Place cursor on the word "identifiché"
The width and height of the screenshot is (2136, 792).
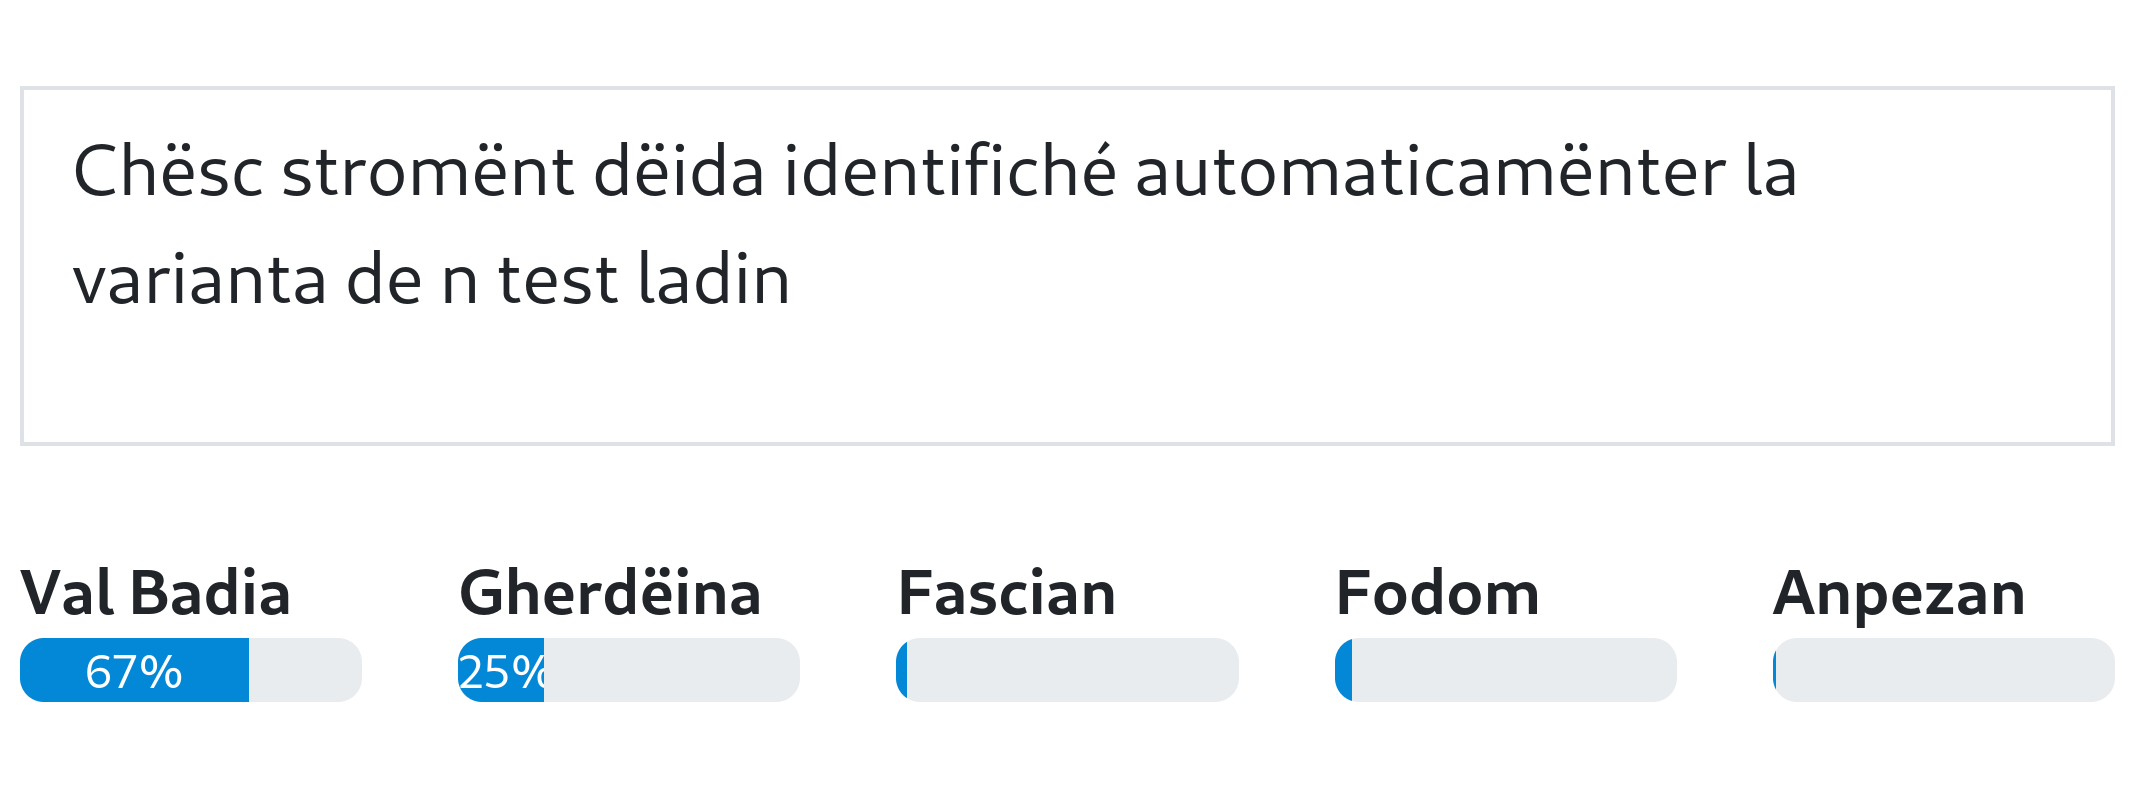[949, 172]
